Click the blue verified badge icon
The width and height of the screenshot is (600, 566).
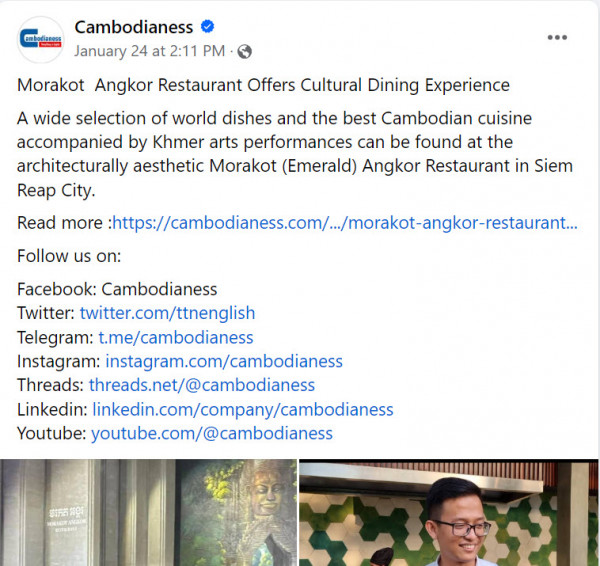point(207,27)
